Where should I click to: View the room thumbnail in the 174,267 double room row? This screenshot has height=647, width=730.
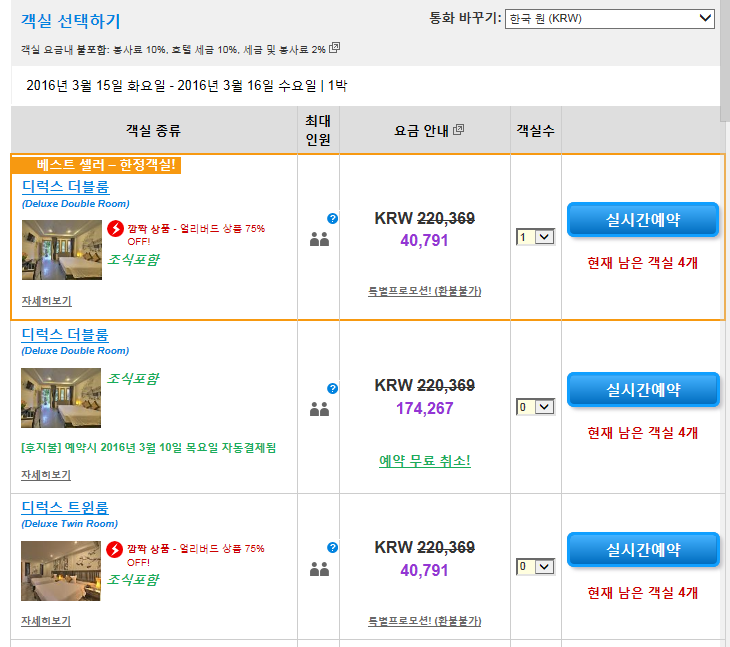pyautogui.click(x=61, y=398)
